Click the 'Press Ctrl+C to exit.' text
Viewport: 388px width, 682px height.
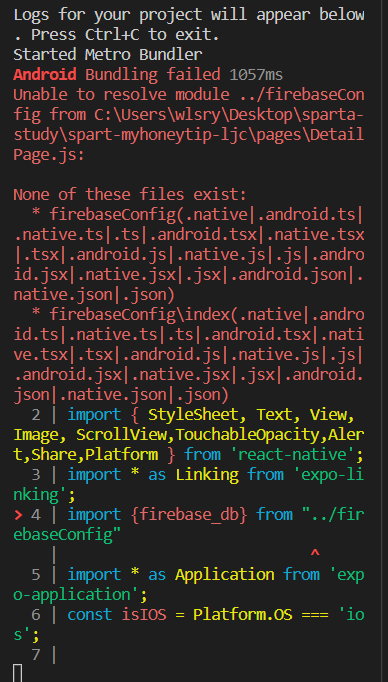[125, 35]
